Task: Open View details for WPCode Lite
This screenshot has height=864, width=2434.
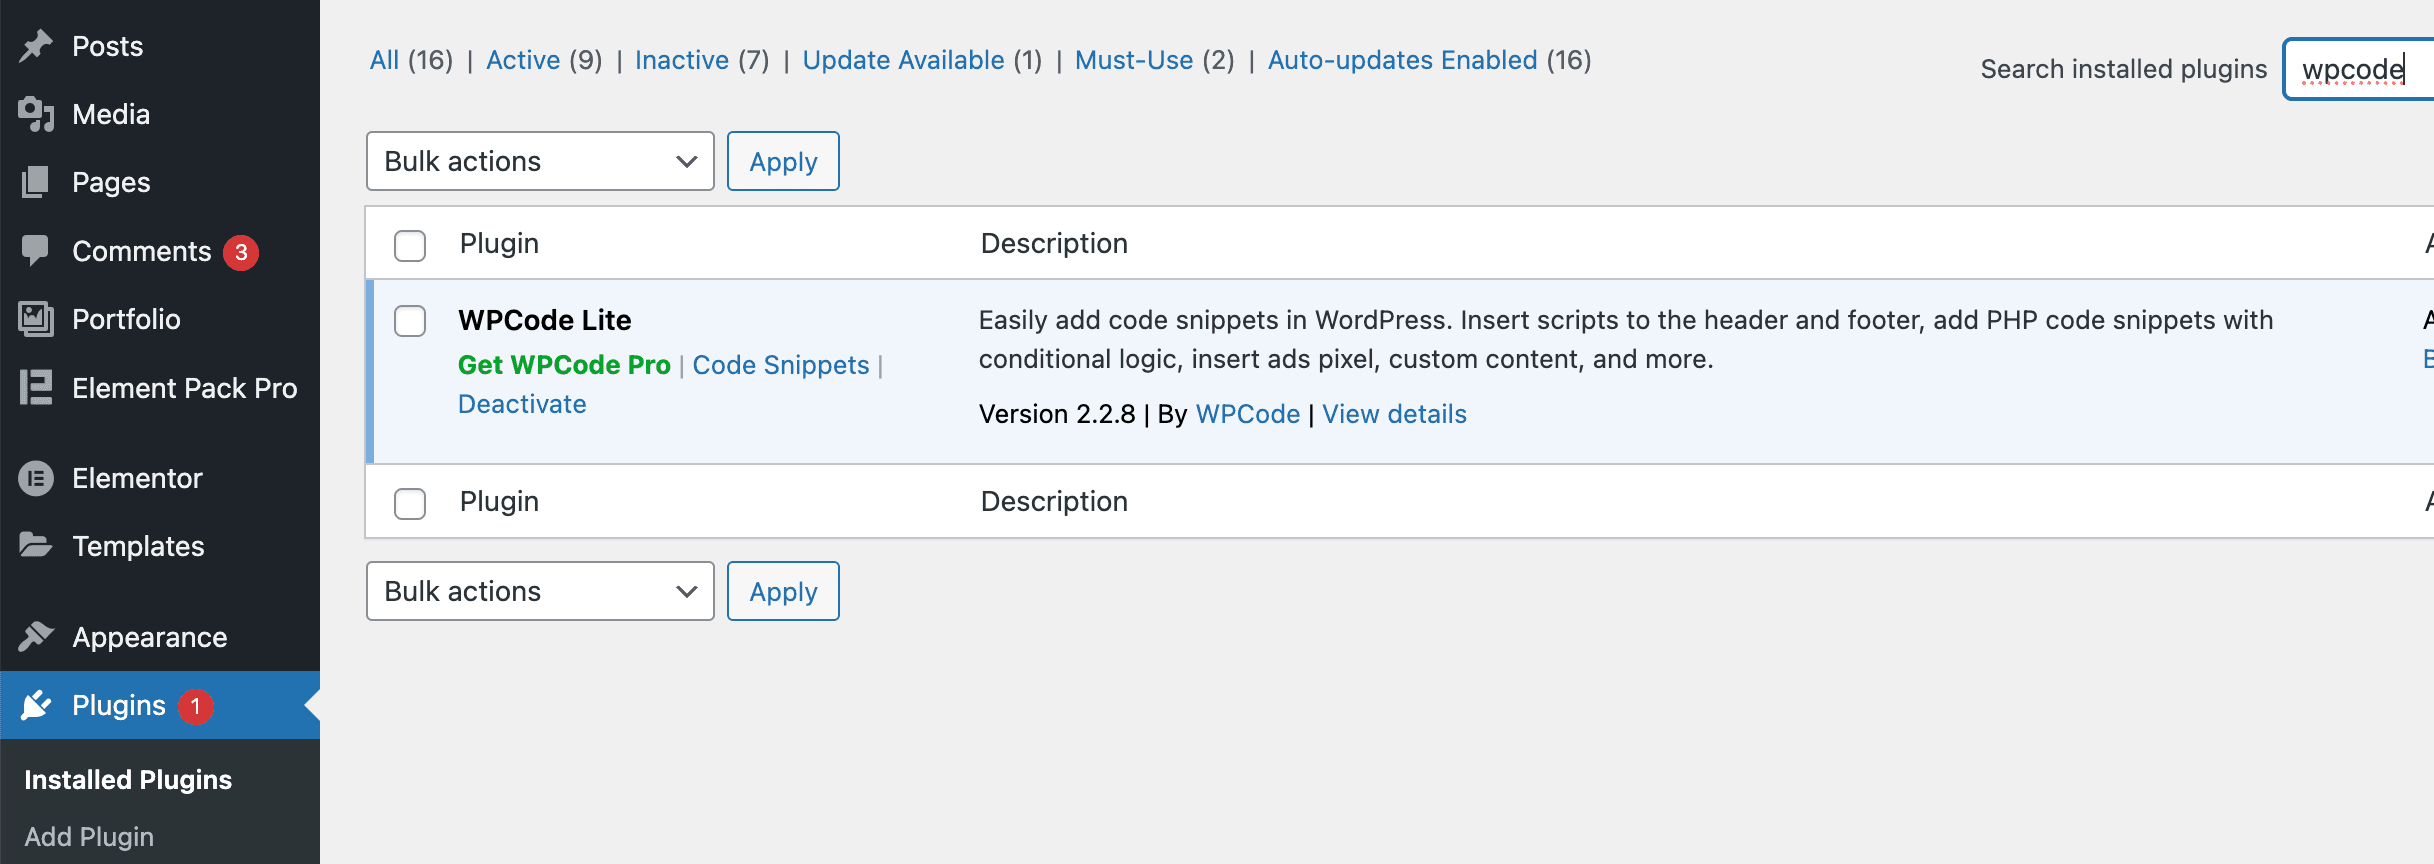Action: click(1394, 413)
